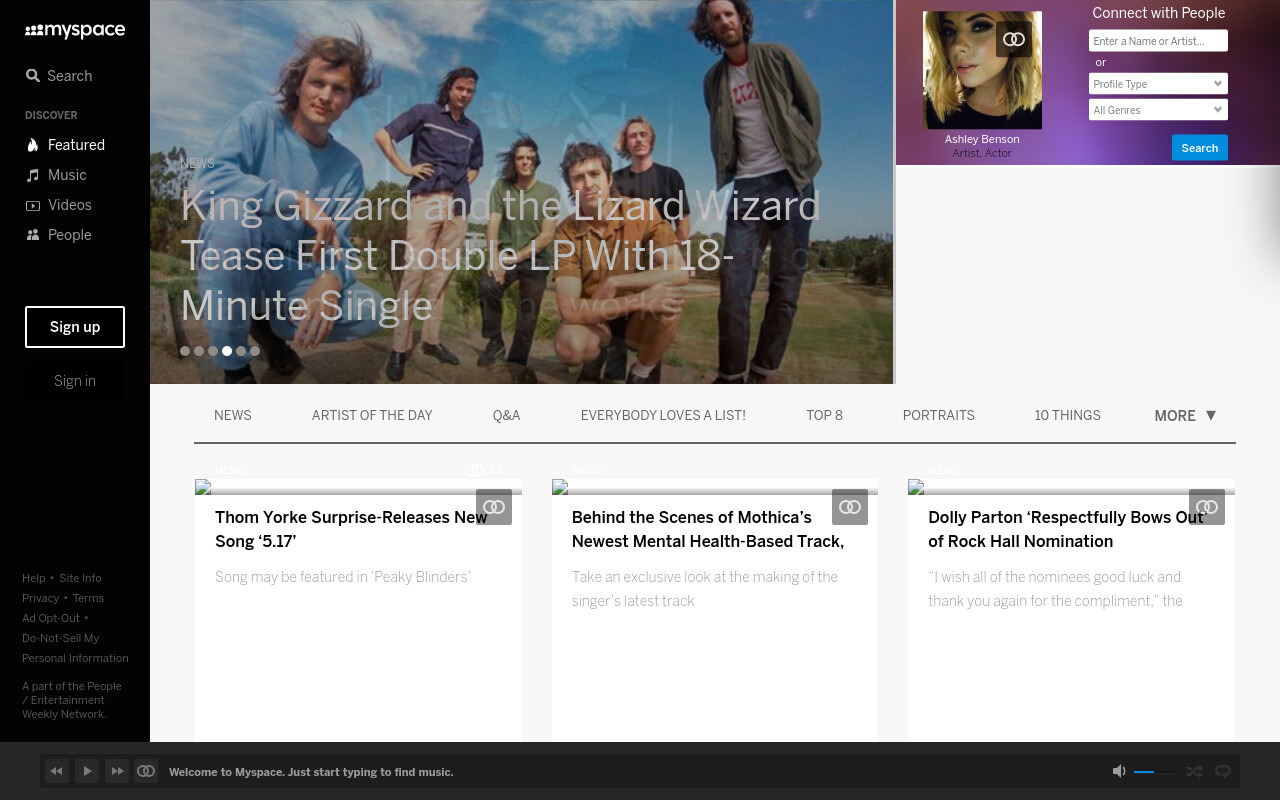Click Ashley Benson's profile photo
Viewport: 1280px width, 800px height.
click(982, 70)
